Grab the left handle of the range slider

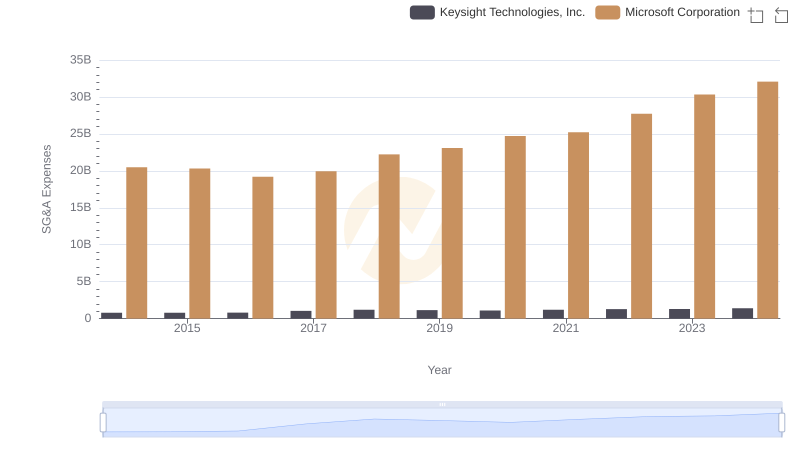pos(103,423)
